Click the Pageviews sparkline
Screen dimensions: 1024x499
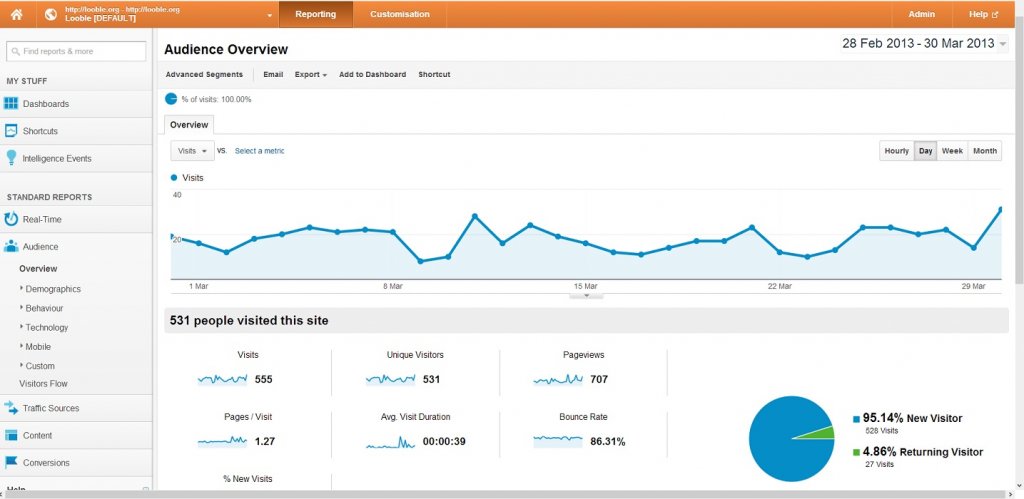click(x=558, y=379)
